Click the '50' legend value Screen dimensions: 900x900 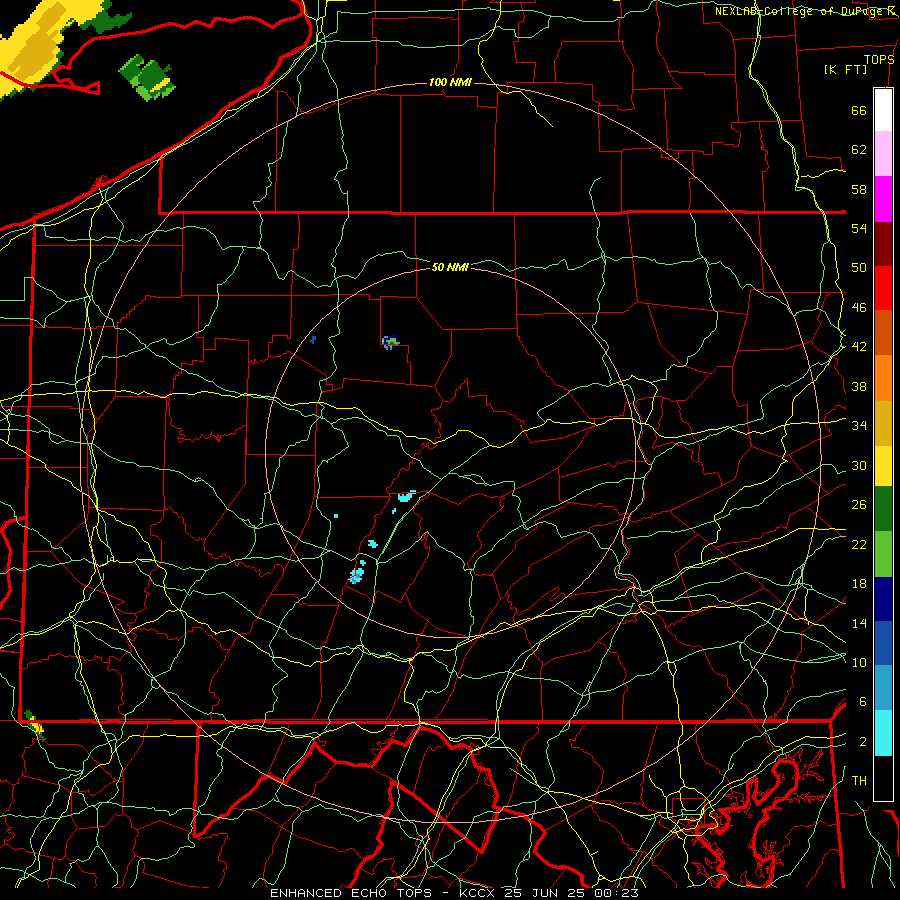tap(859, 268)
